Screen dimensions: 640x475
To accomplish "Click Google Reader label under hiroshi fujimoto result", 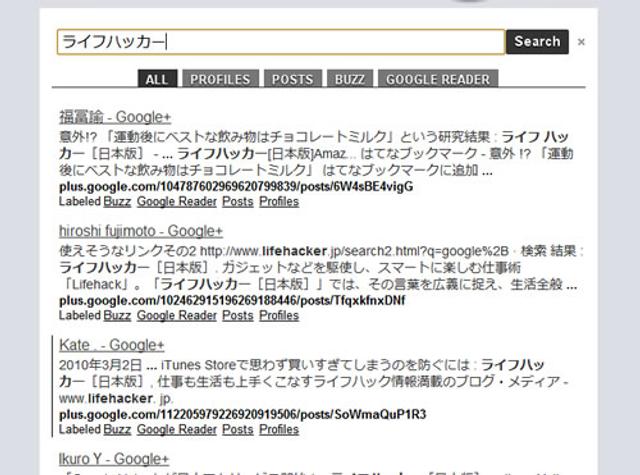I will pyautogui.click(x=177, y=315).
